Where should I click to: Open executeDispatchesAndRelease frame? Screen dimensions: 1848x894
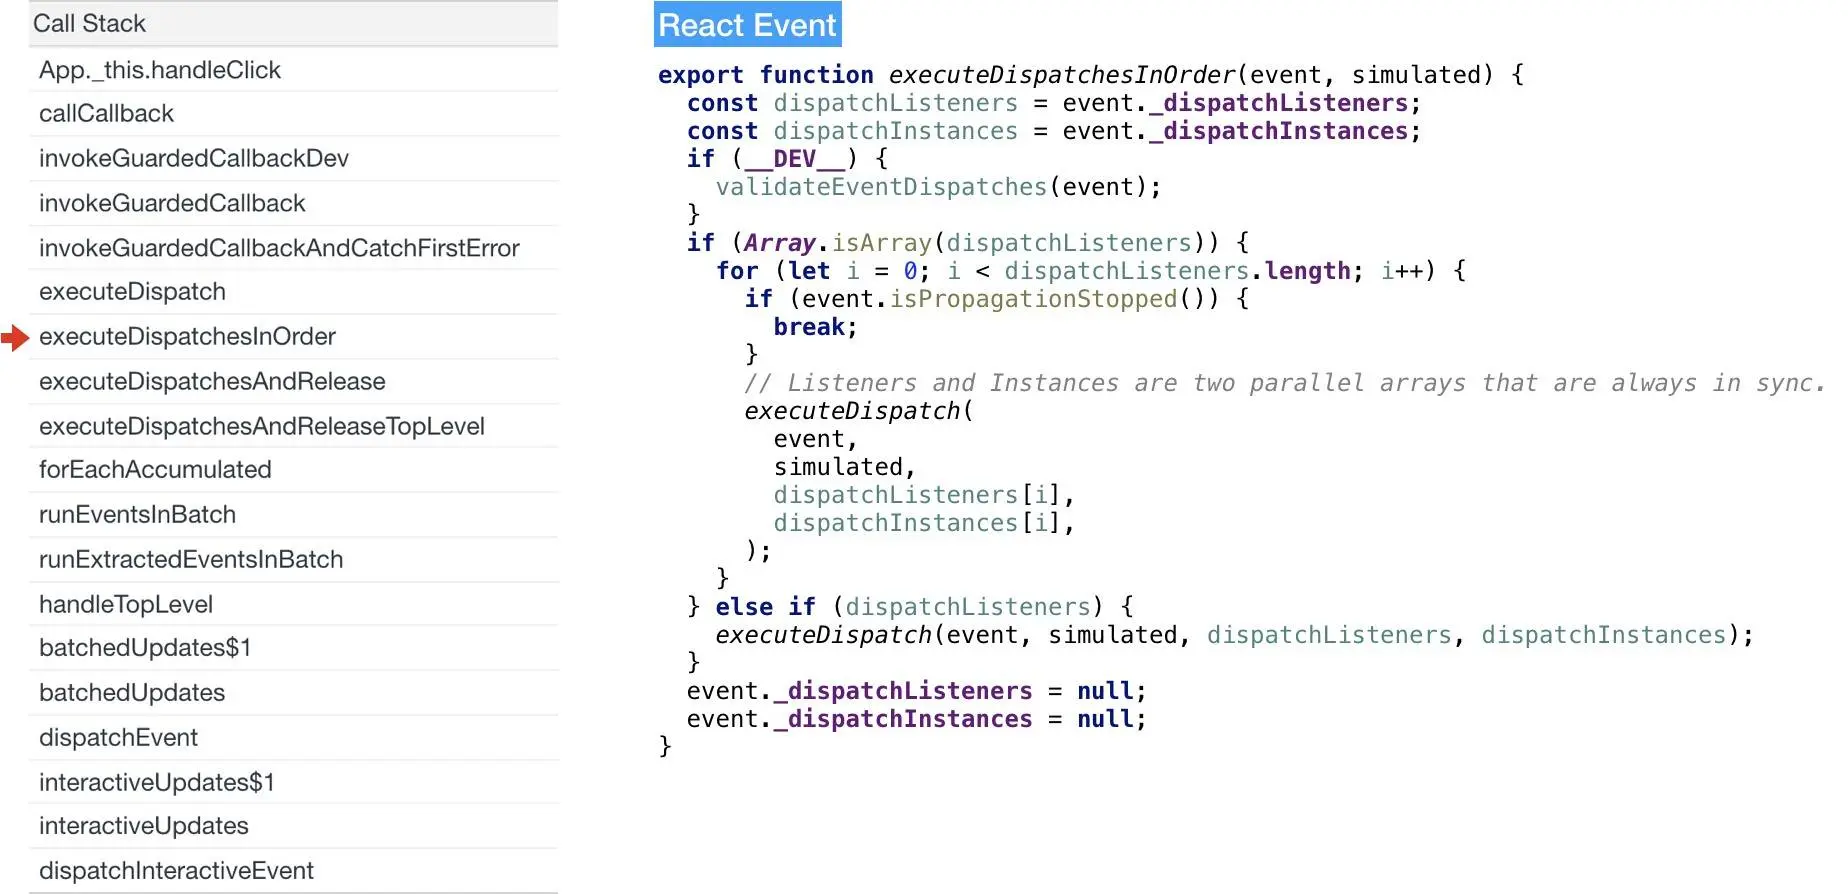coord(293,382)
